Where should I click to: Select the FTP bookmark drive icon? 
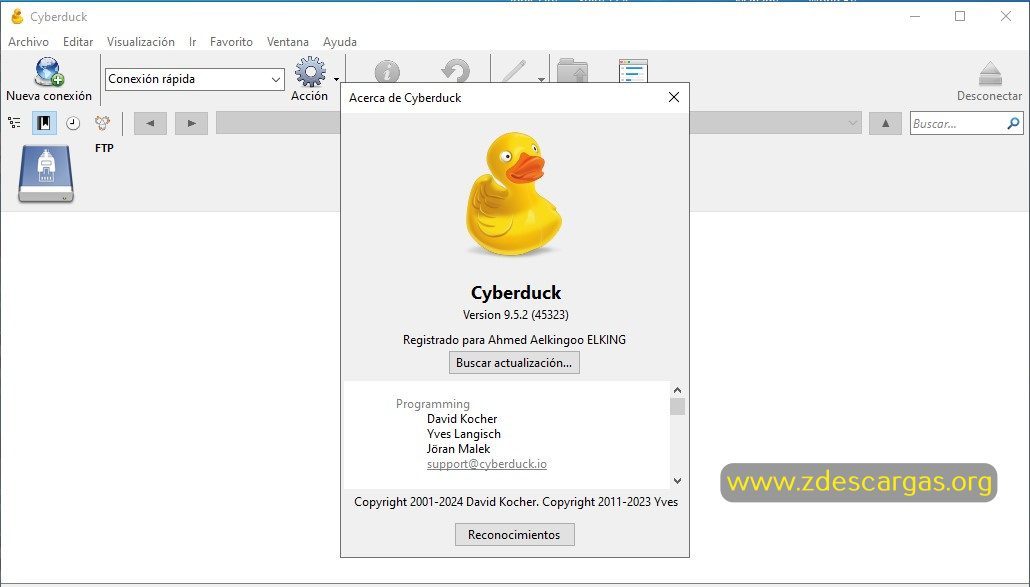point(45,174)
